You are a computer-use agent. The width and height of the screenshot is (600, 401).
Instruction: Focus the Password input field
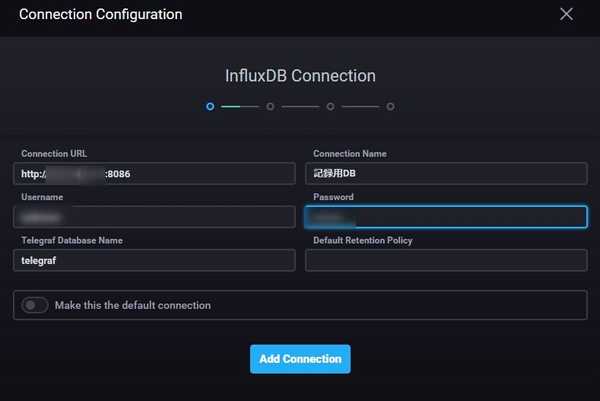pyautogui.click(x=446, y=217)
